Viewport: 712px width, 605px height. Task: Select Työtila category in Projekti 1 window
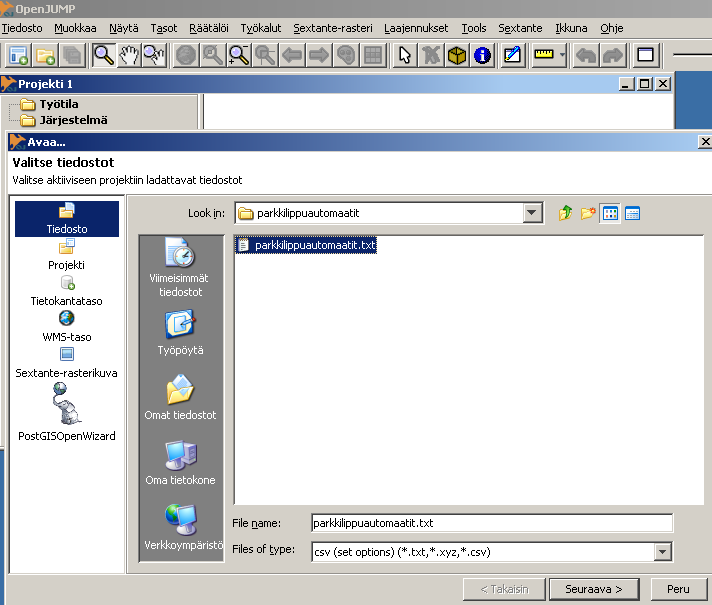point(49,104)
